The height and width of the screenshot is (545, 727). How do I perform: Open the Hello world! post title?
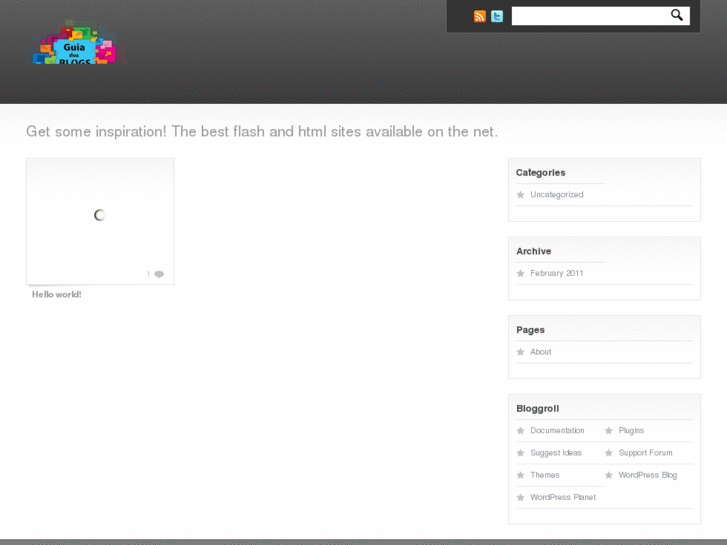point(57,295)
